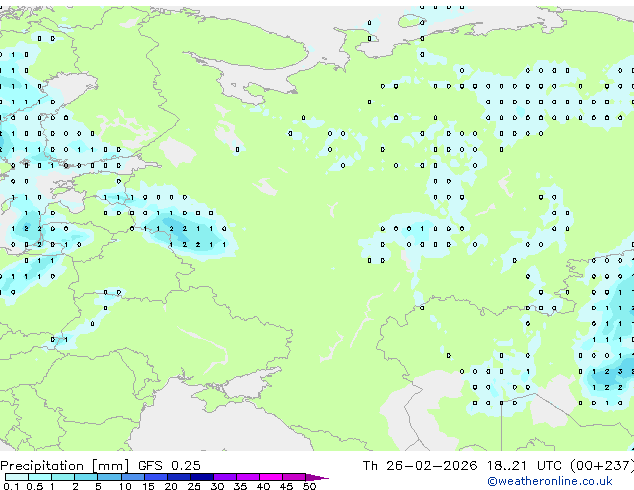Click the 'Precipitation [mm]' title text
634x490 pixels.
pyautogui.click(x=65, y=466)
